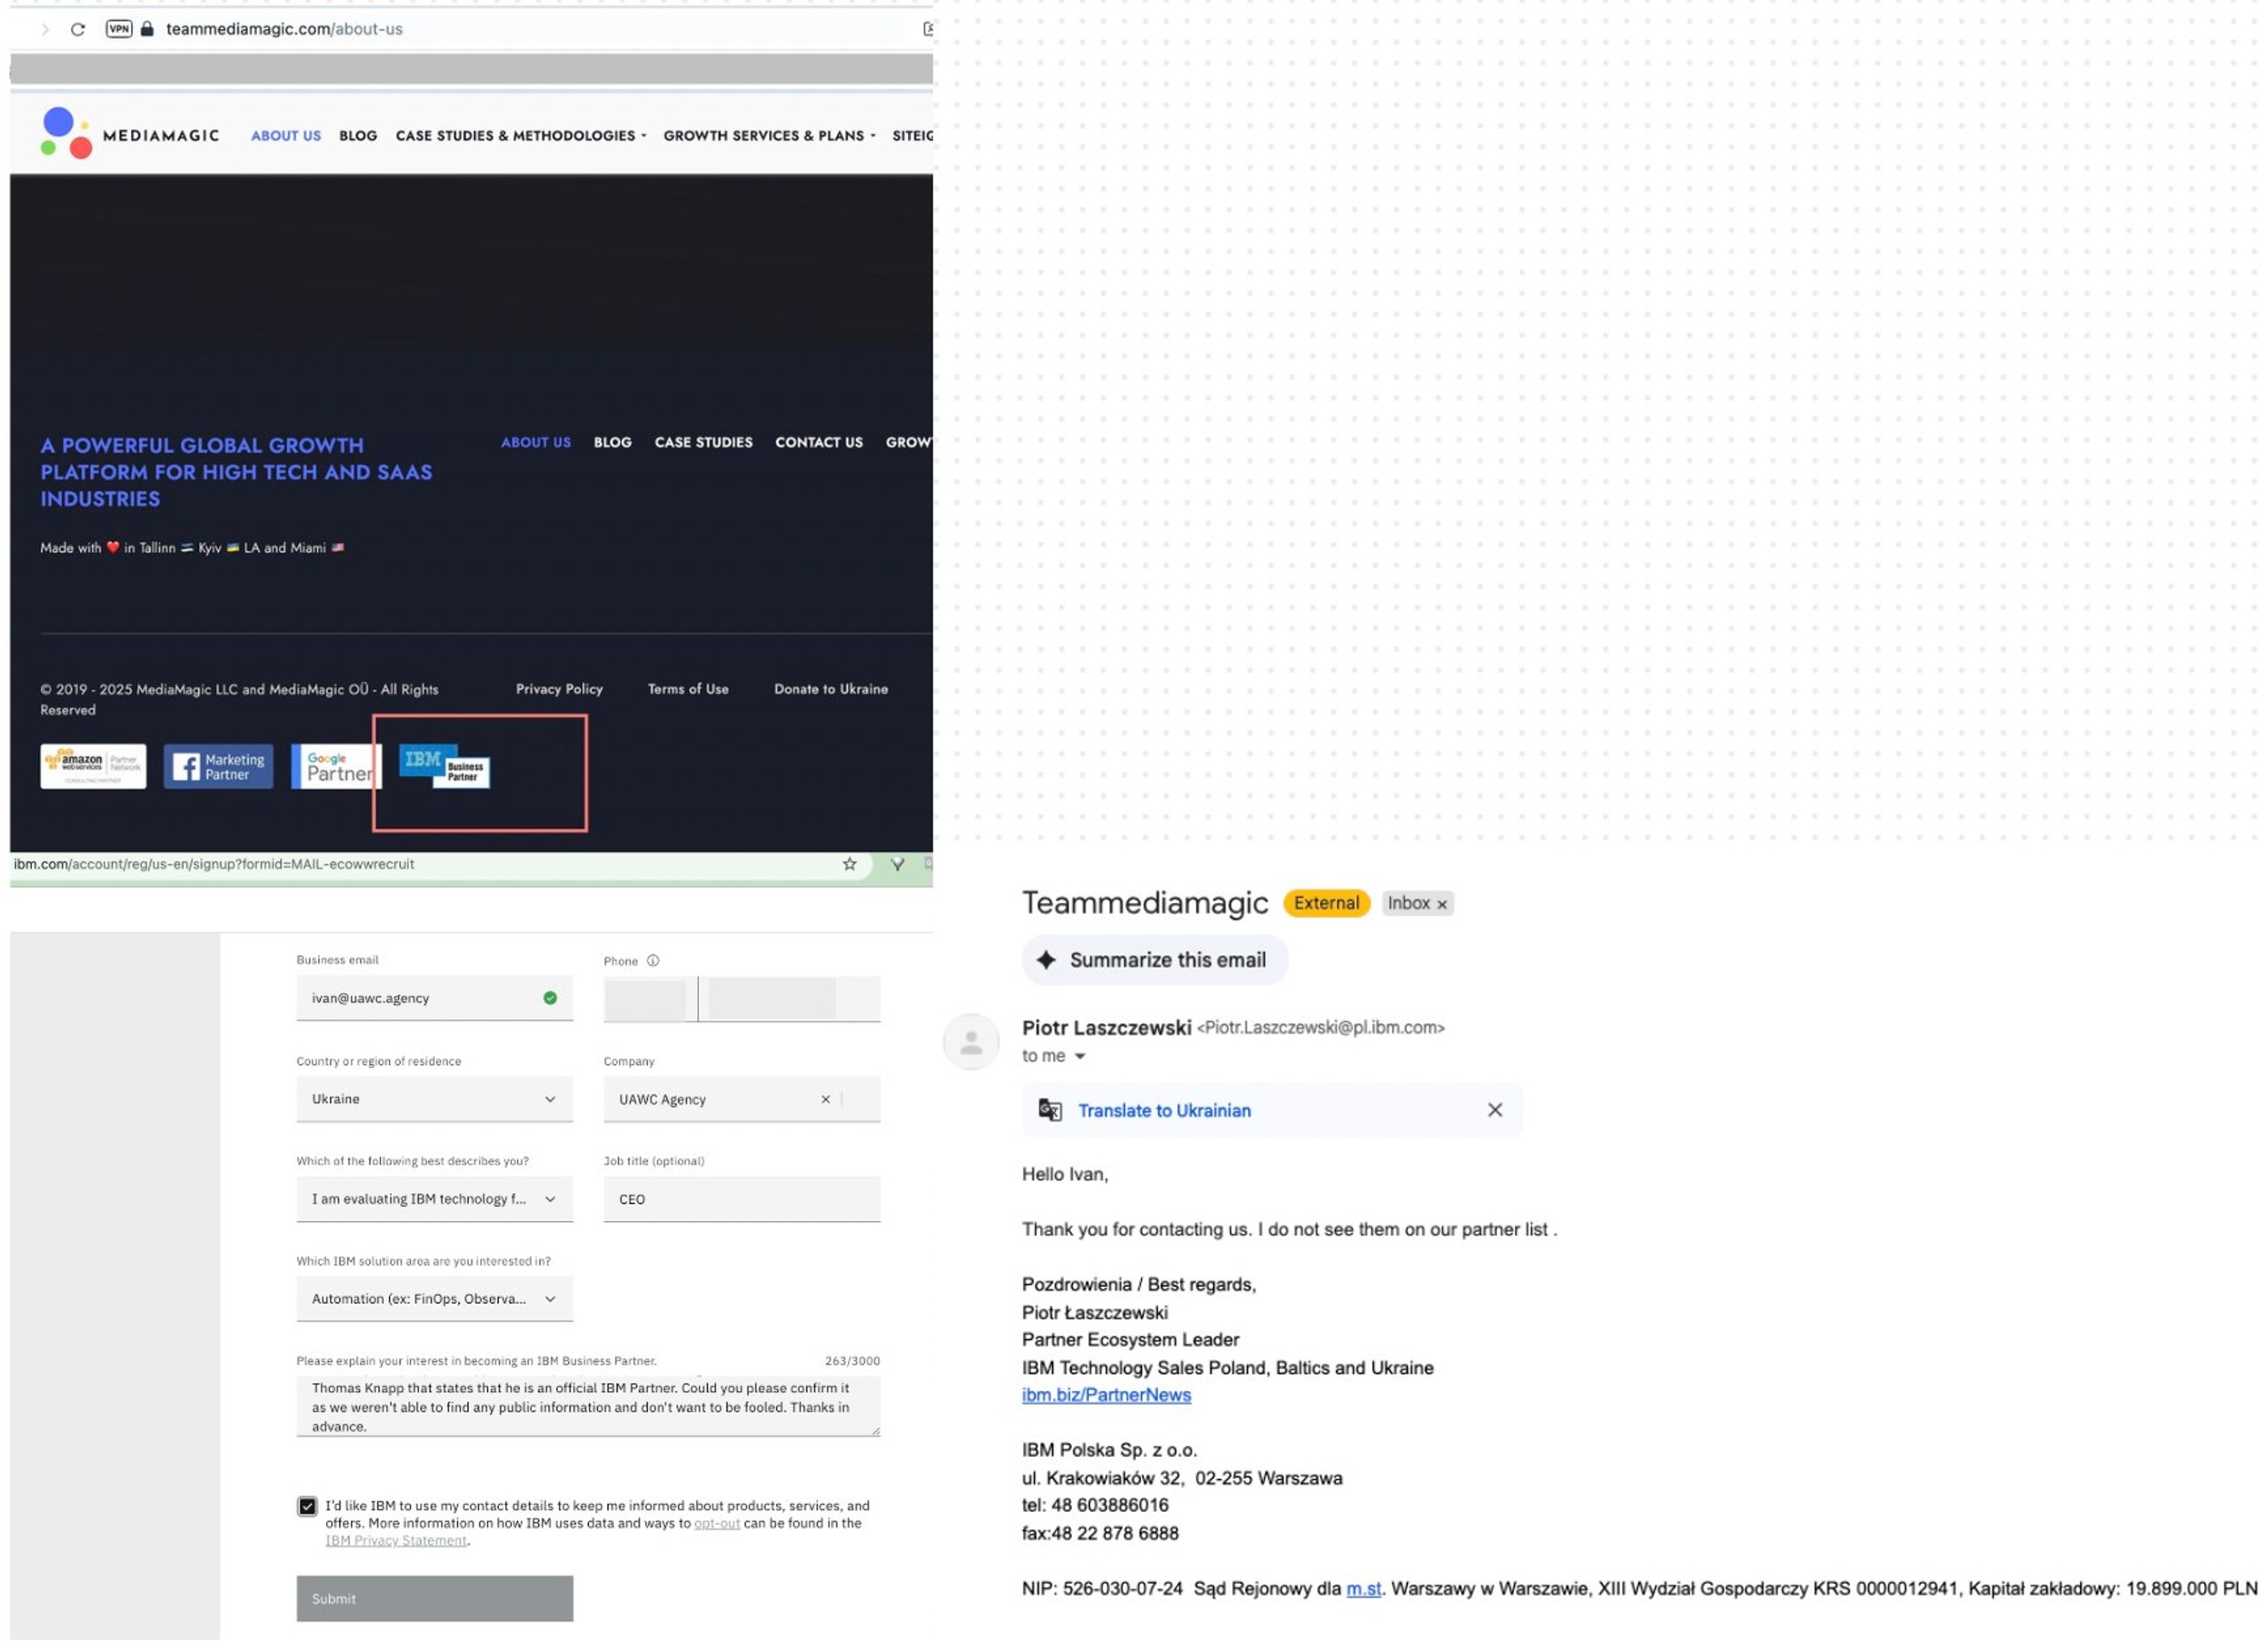Open BLOG in footer navigation
Image resolution: width=2268 pixels, height=1643 pixels.
click(613, 442)
